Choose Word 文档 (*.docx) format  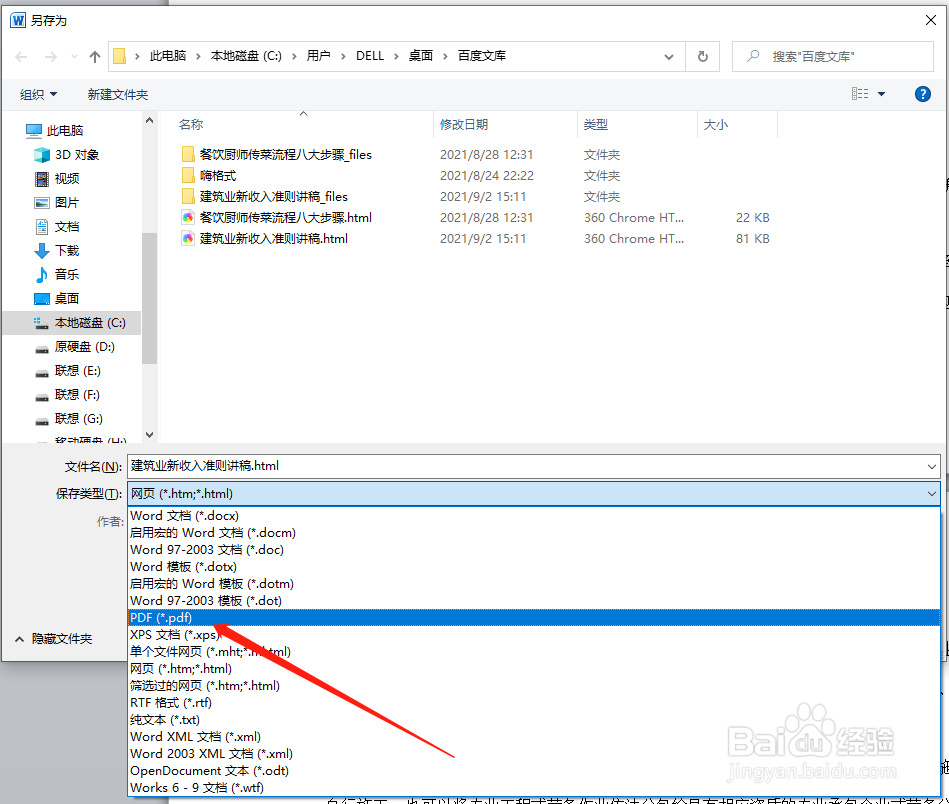point(534,516)
